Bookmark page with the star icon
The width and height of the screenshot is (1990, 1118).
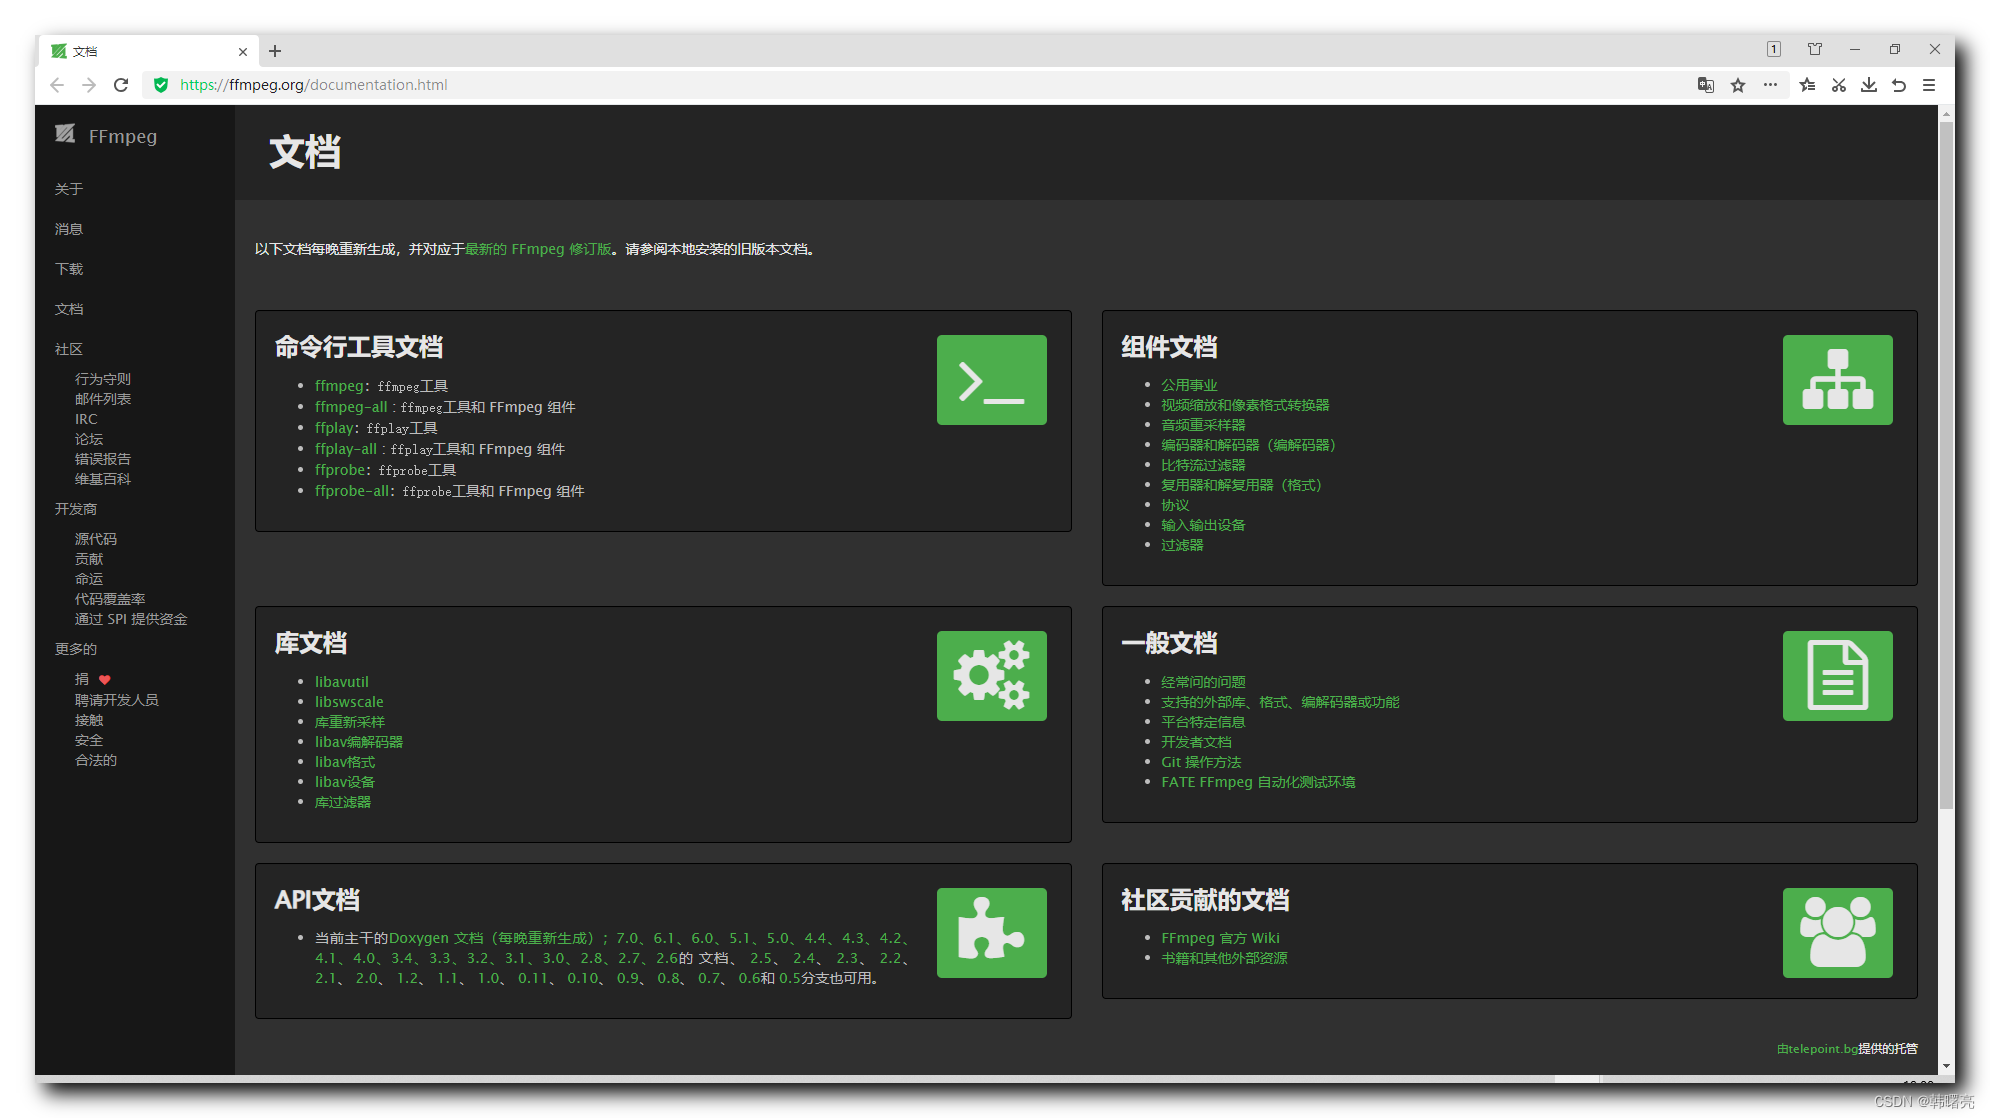(1738, 85)
